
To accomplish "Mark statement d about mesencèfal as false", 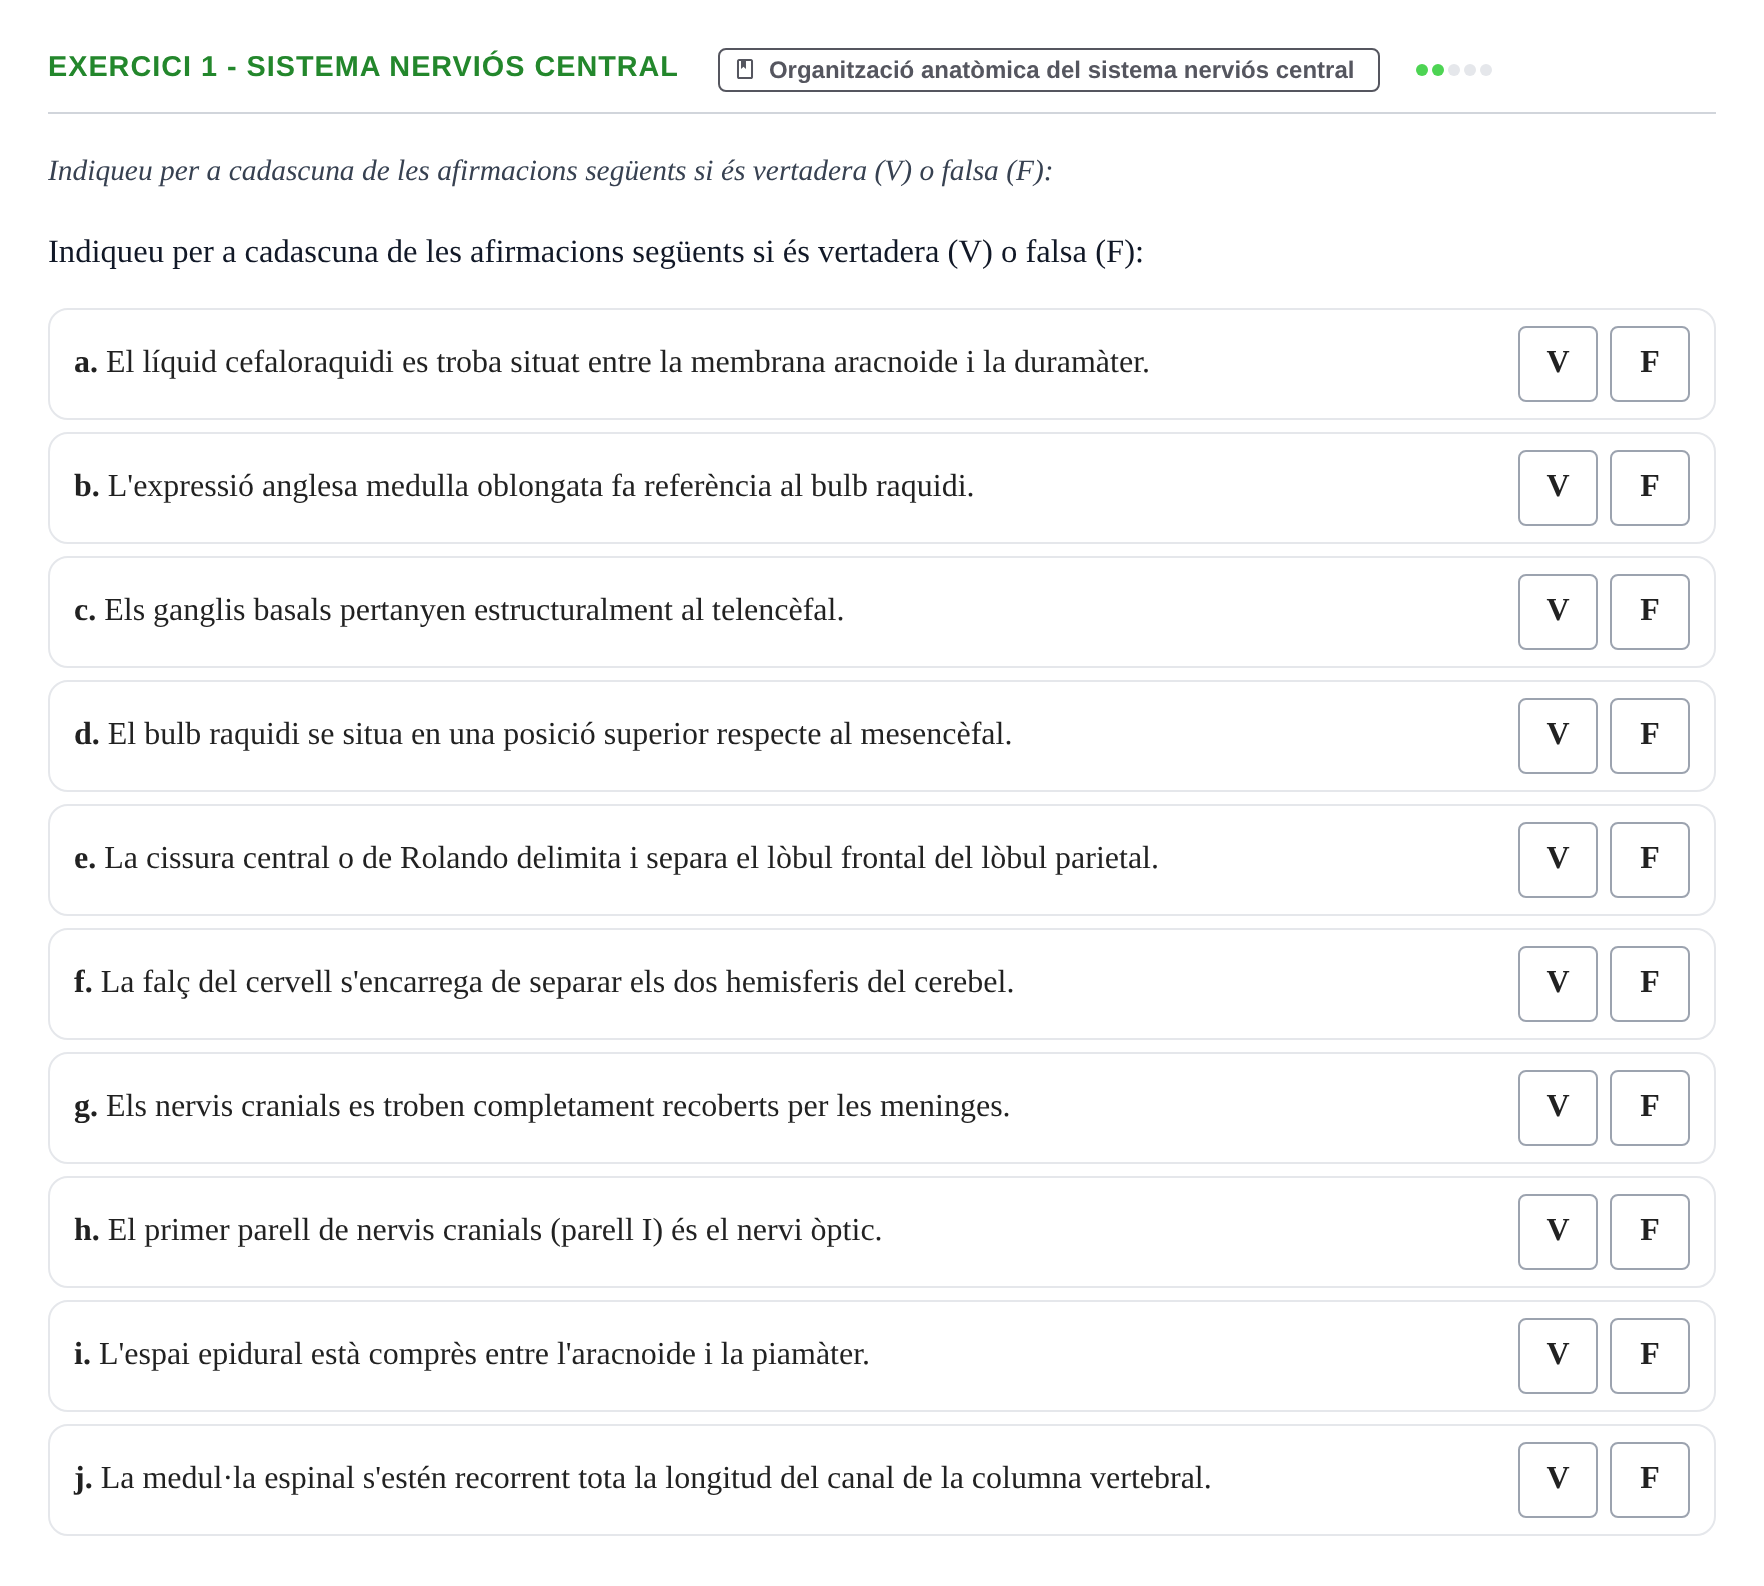I will point(1649,736).
